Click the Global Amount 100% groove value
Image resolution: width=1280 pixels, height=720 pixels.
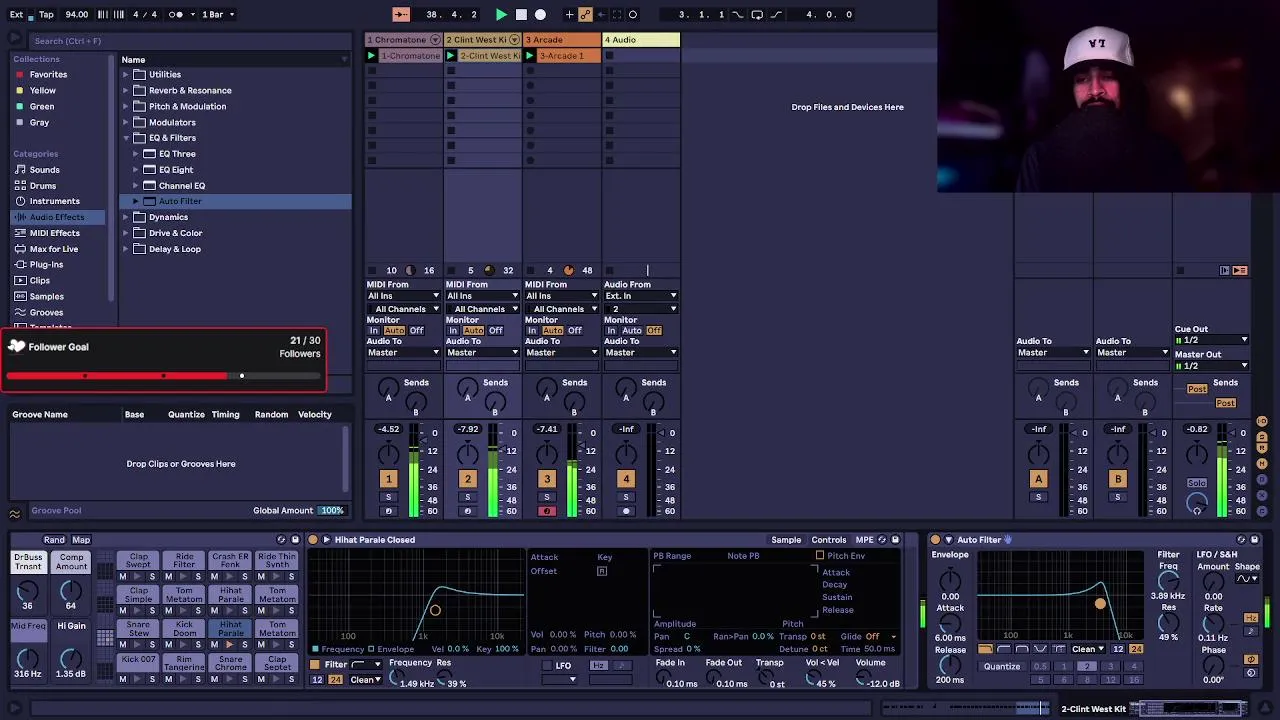pos(332,511)
